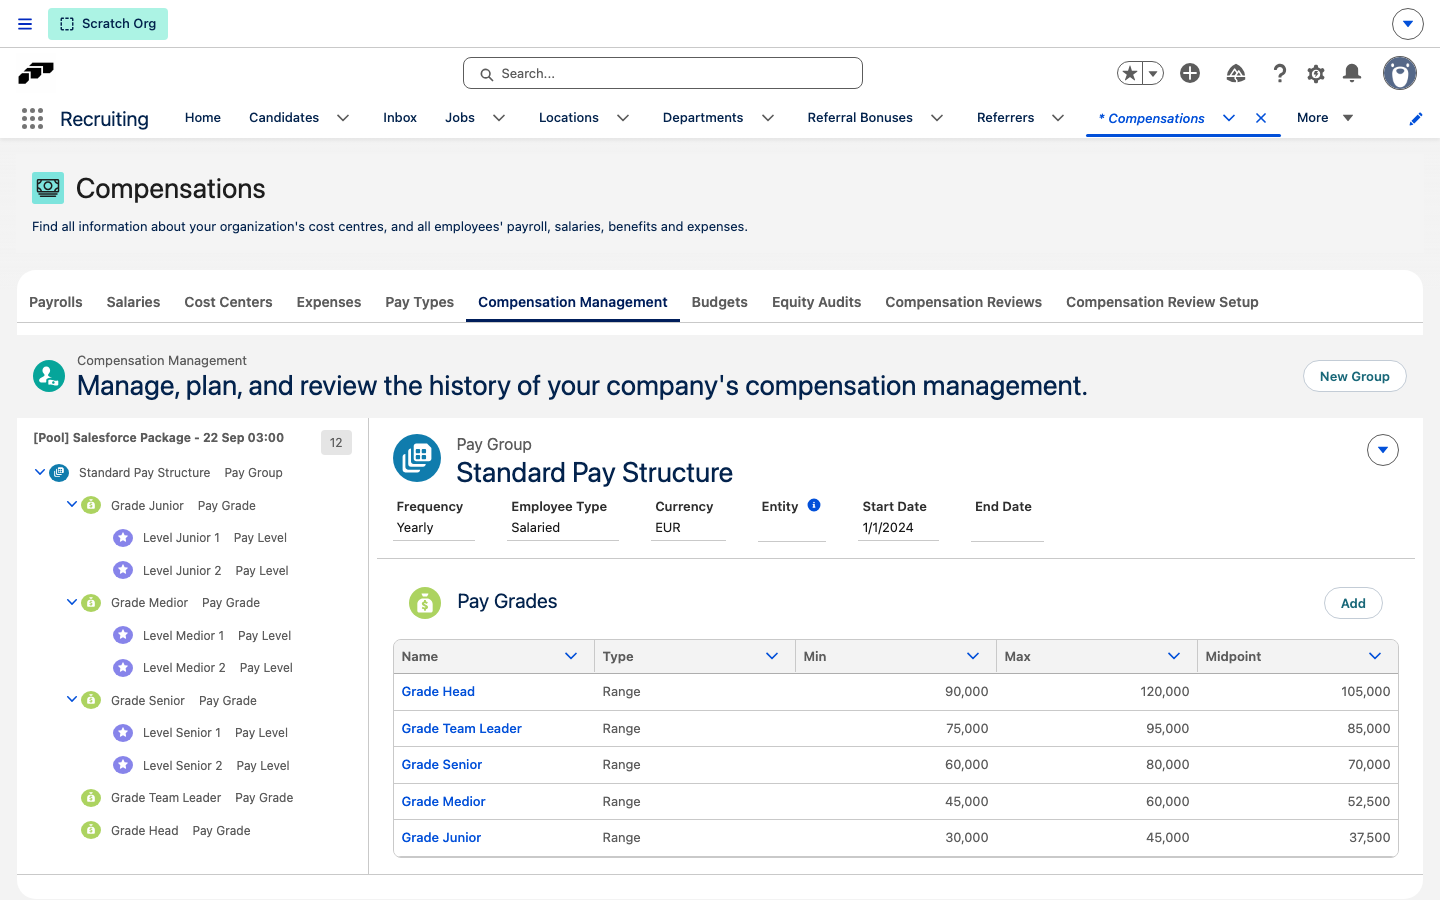
Task: Open the Midpoint column dropdown chevron
Action: pyautogui.click(x=1375, y=656)
